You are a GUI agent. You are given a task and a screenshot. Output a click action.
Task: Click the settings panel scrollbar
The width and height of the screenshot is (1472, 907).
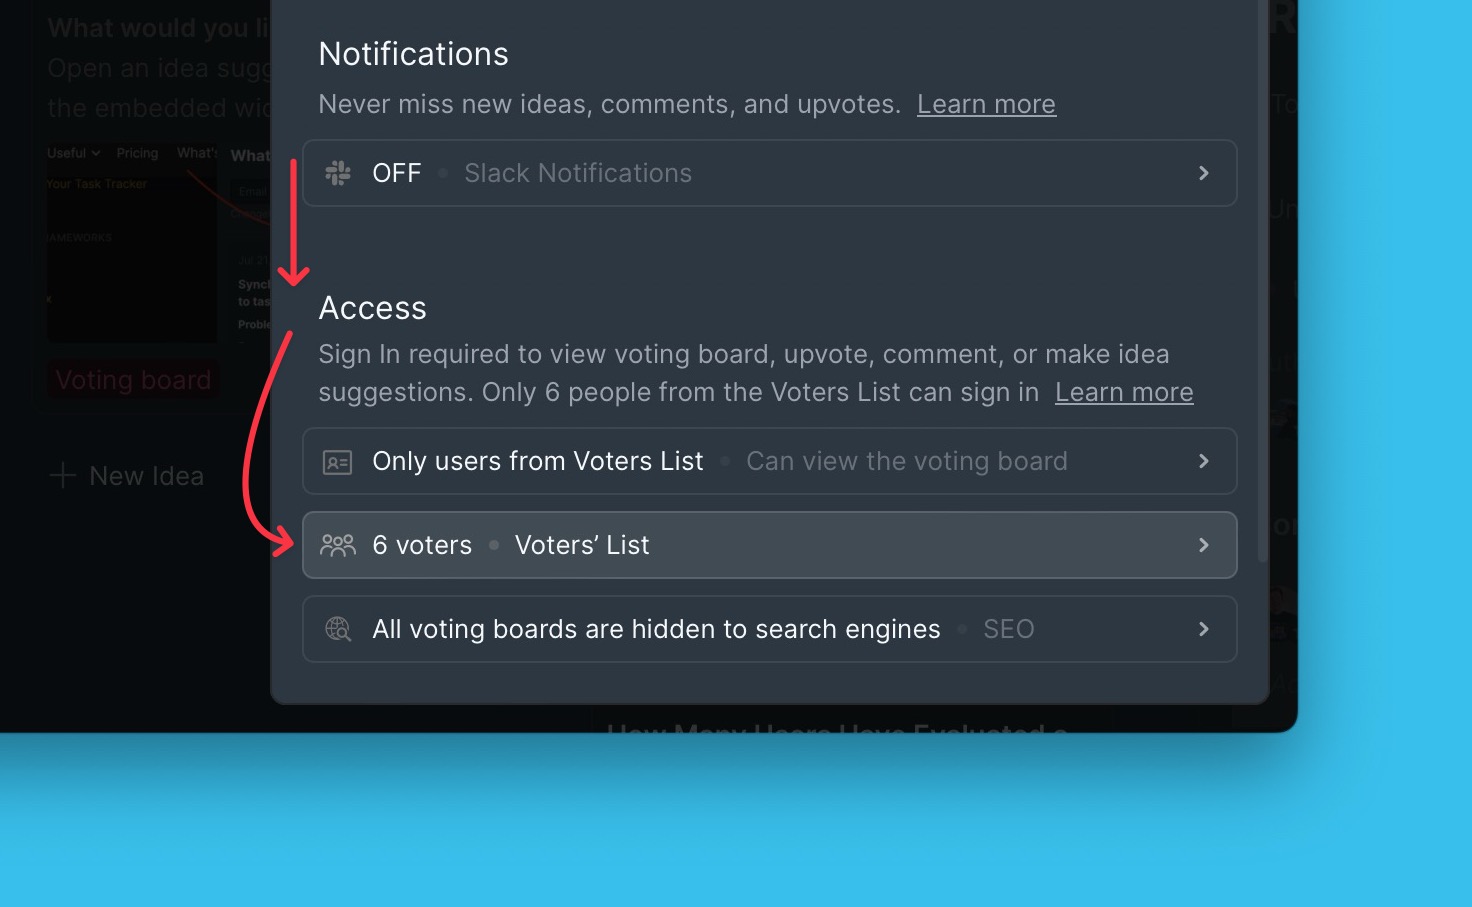(x=1262, y=300)
